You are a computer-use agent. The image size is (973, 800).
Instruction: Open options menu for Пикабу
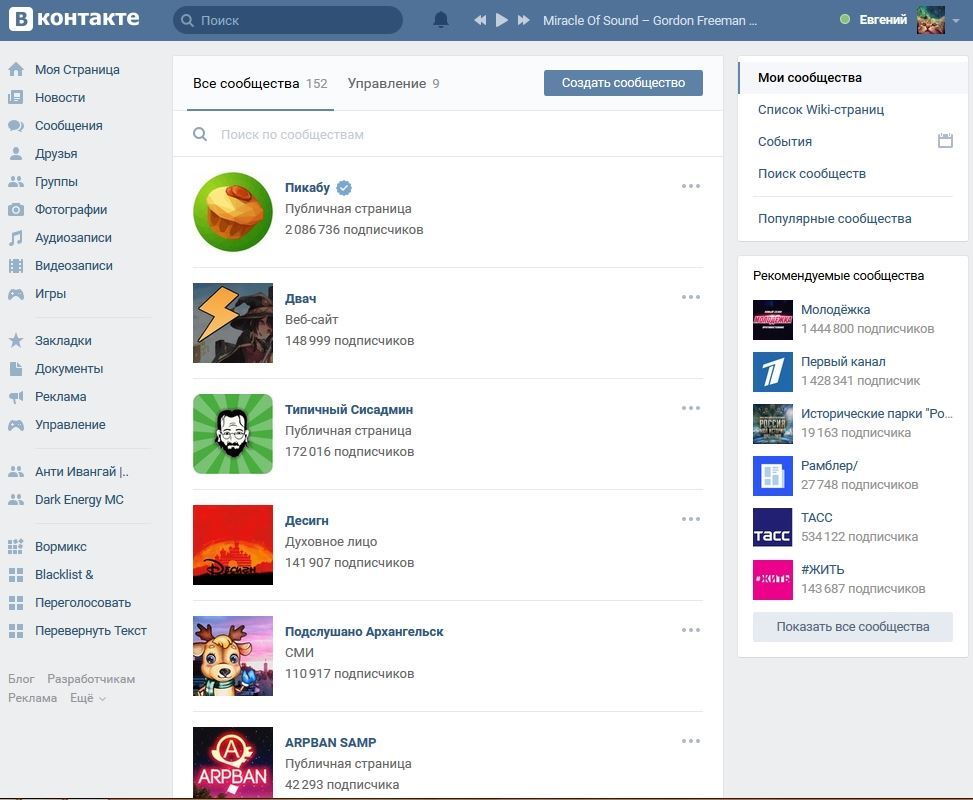click(x=691, y=186)
